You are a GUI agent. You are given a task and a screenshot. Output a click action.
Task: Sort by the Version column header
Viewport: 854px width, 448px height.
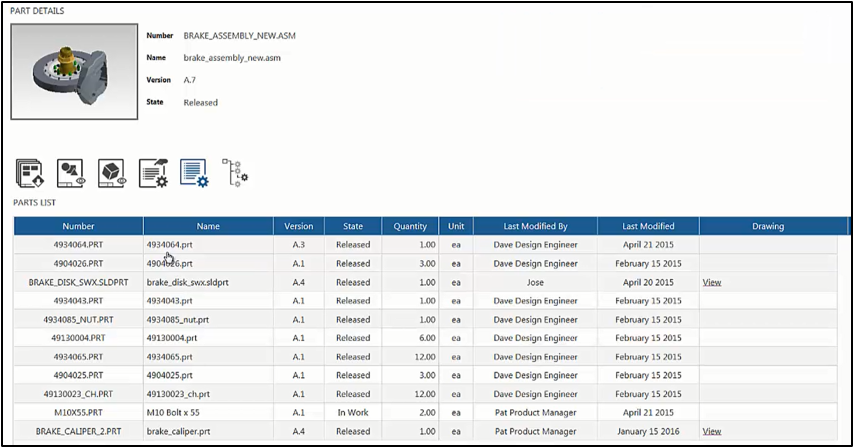[x=298, y=226]
